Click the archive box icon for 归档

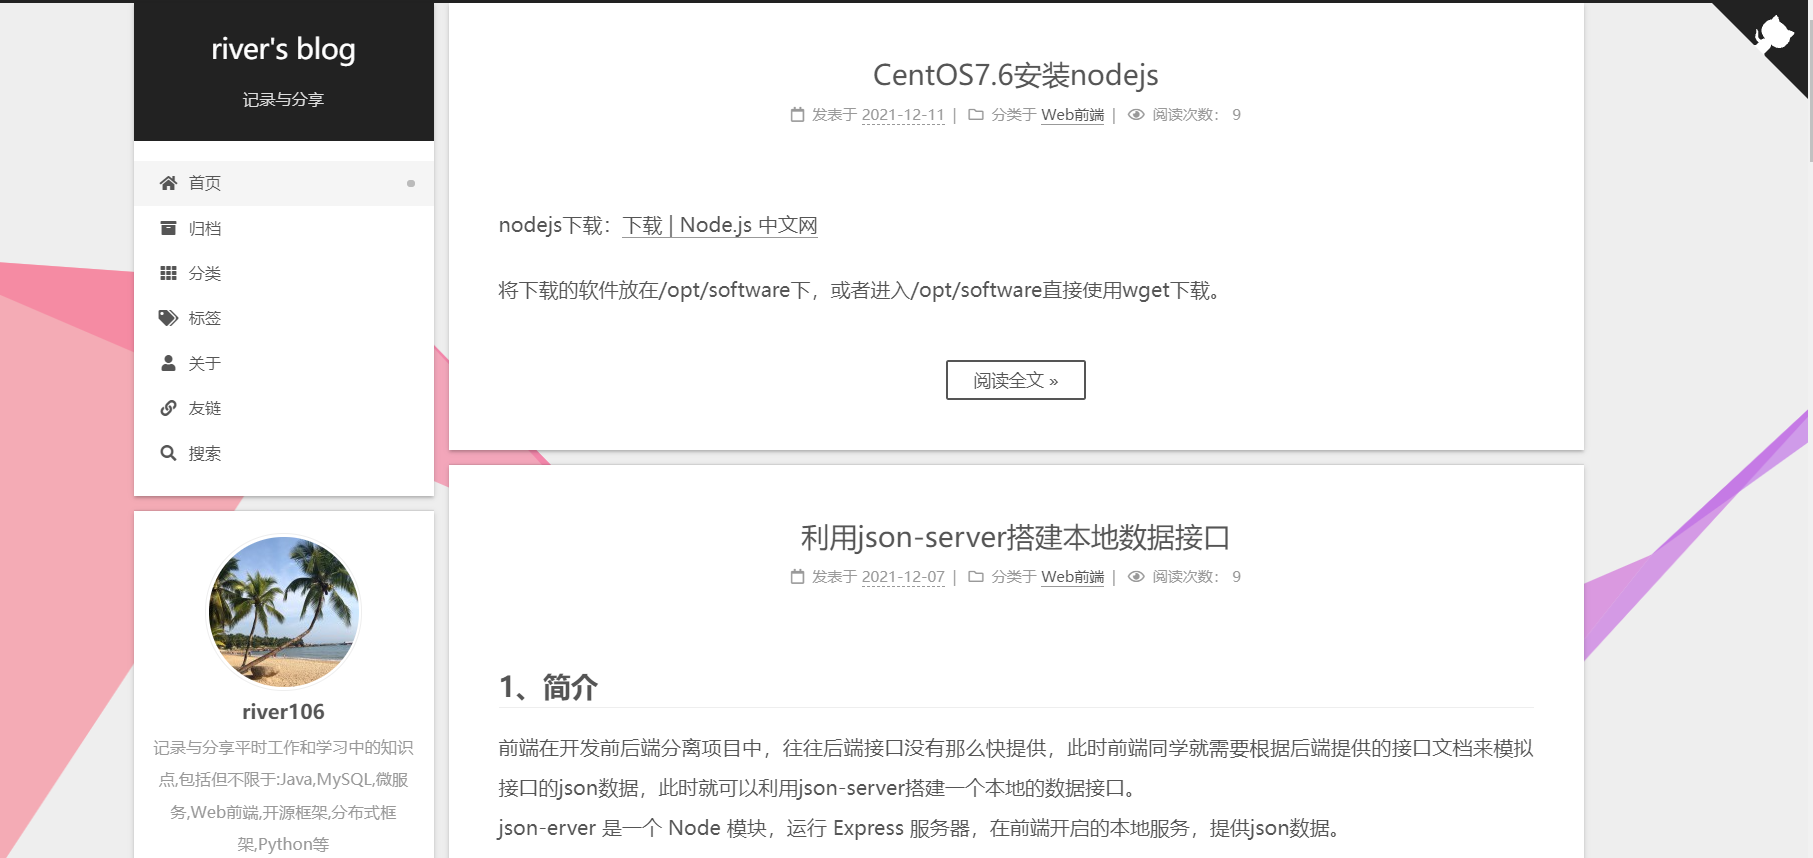pos(168,228)
